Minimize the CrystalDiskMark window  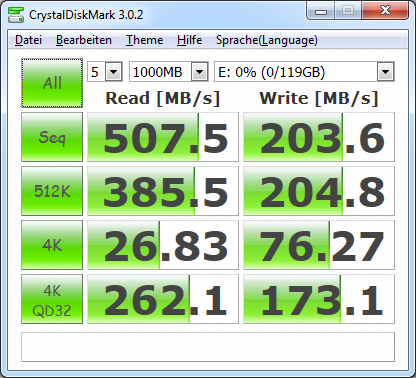click(x=321, y=12)
